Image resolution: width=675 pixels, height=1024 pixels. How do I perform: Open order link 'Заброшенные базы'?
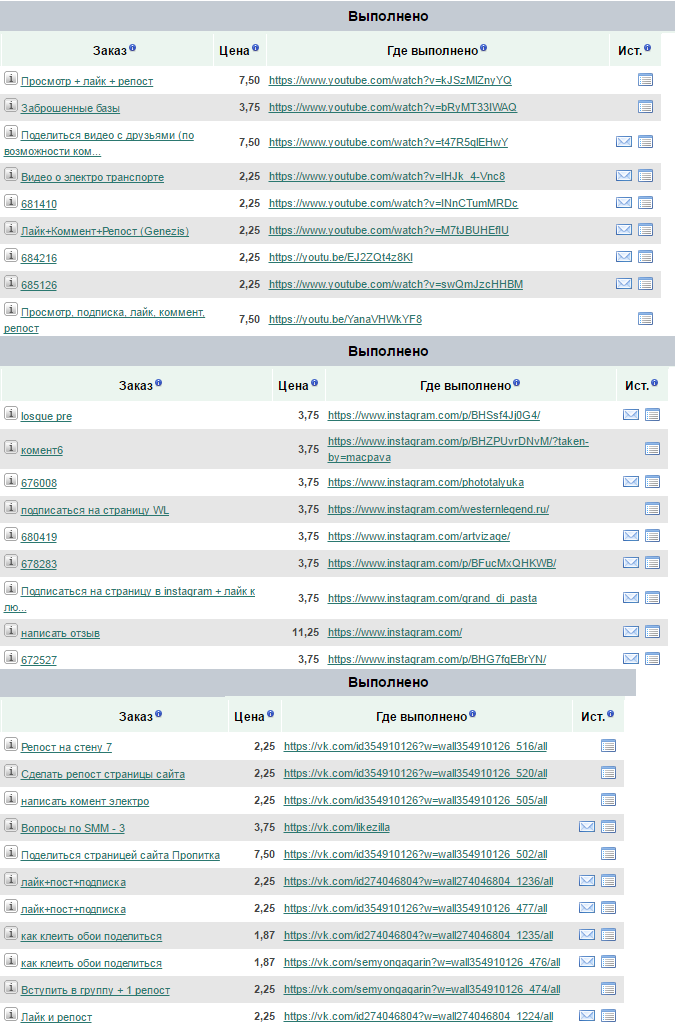click(x=71, y=108)
